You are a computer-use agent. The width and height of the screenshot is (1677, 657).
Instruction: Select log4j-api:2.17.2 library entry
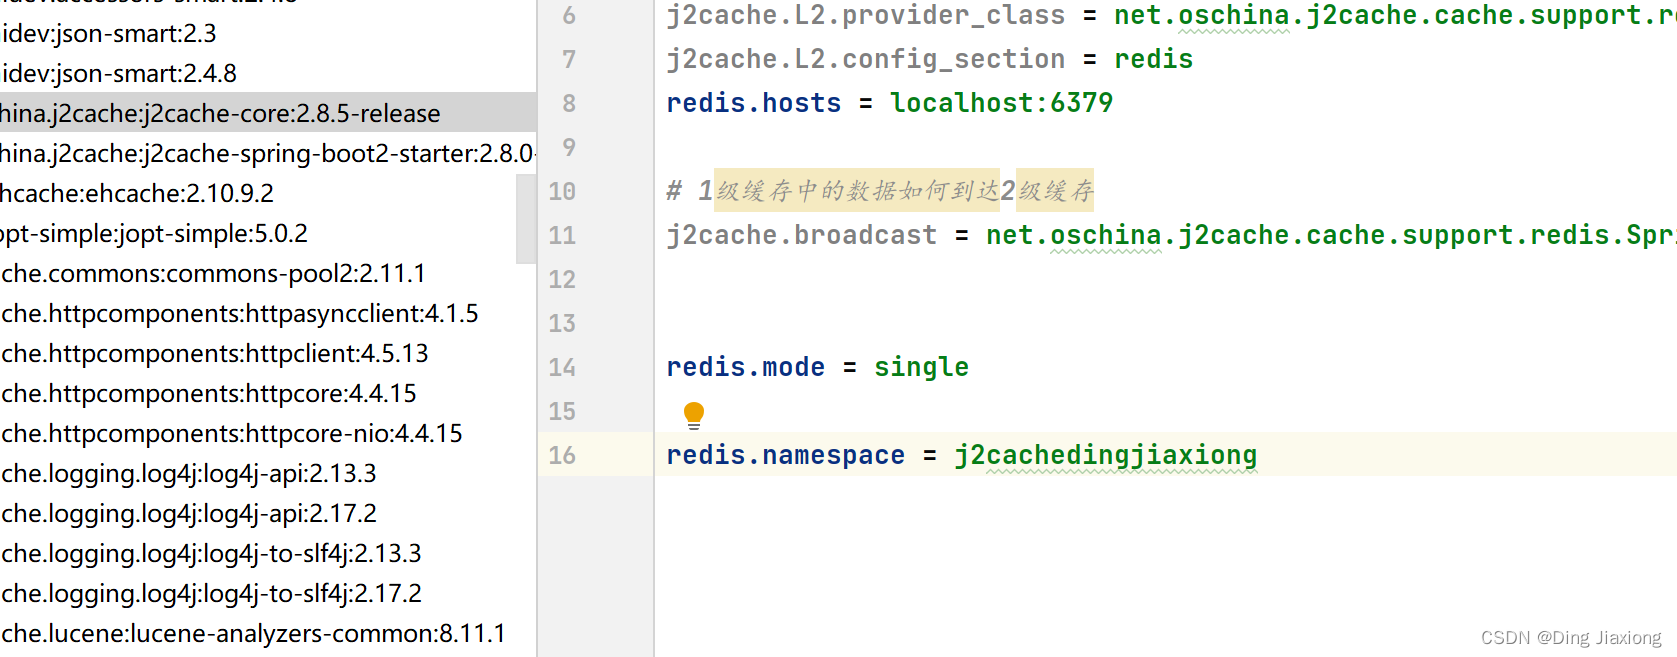[268, 513]
